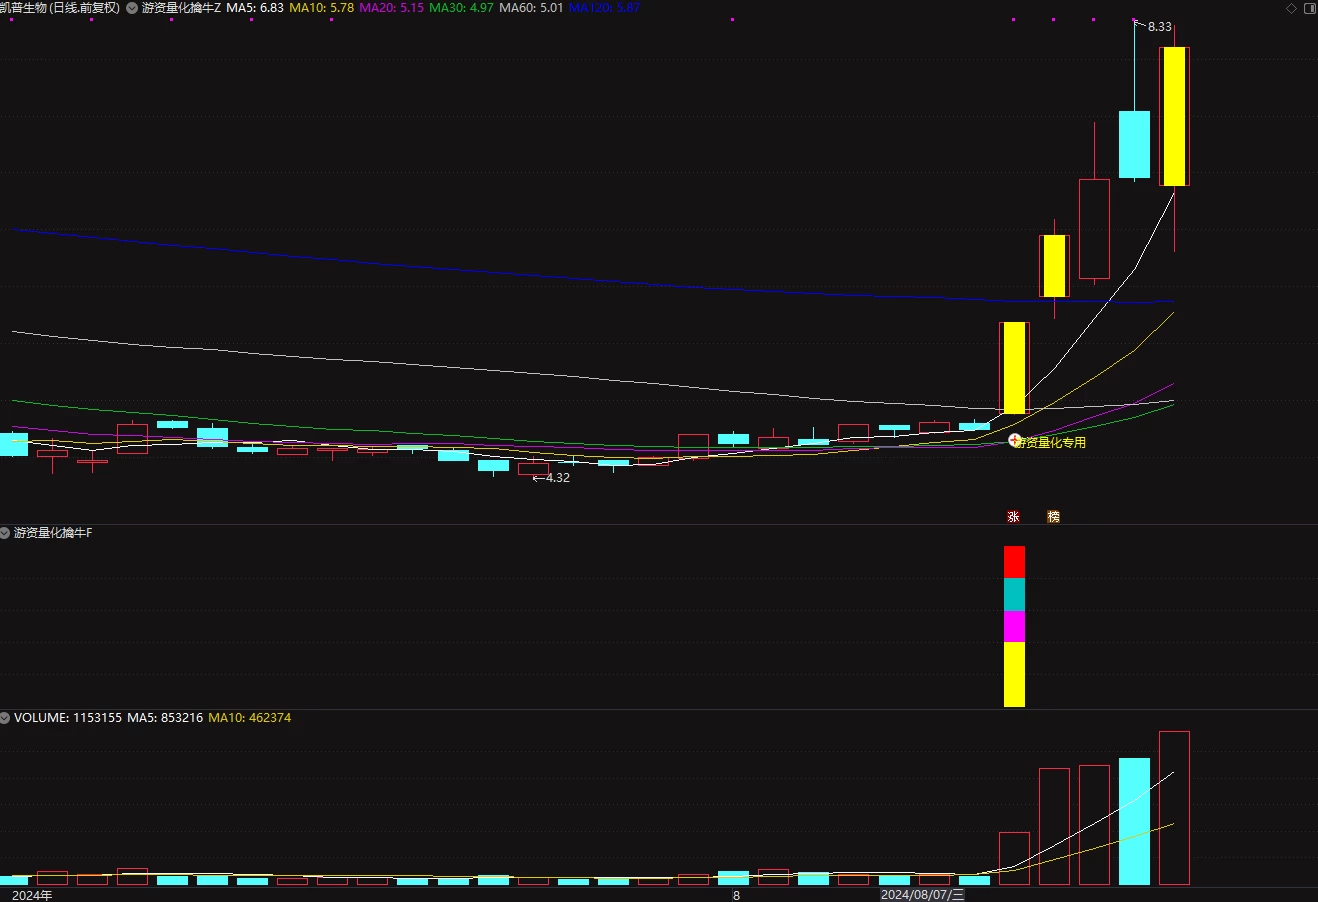Click the 游资量化专用 signal label

coord(1051,442)
